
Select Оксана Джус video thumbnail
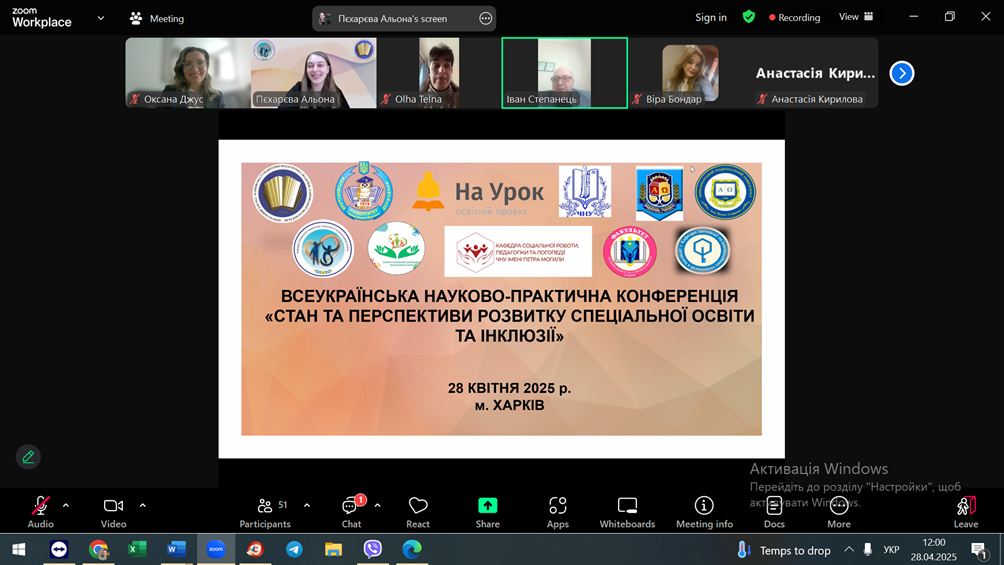point(188,72)
